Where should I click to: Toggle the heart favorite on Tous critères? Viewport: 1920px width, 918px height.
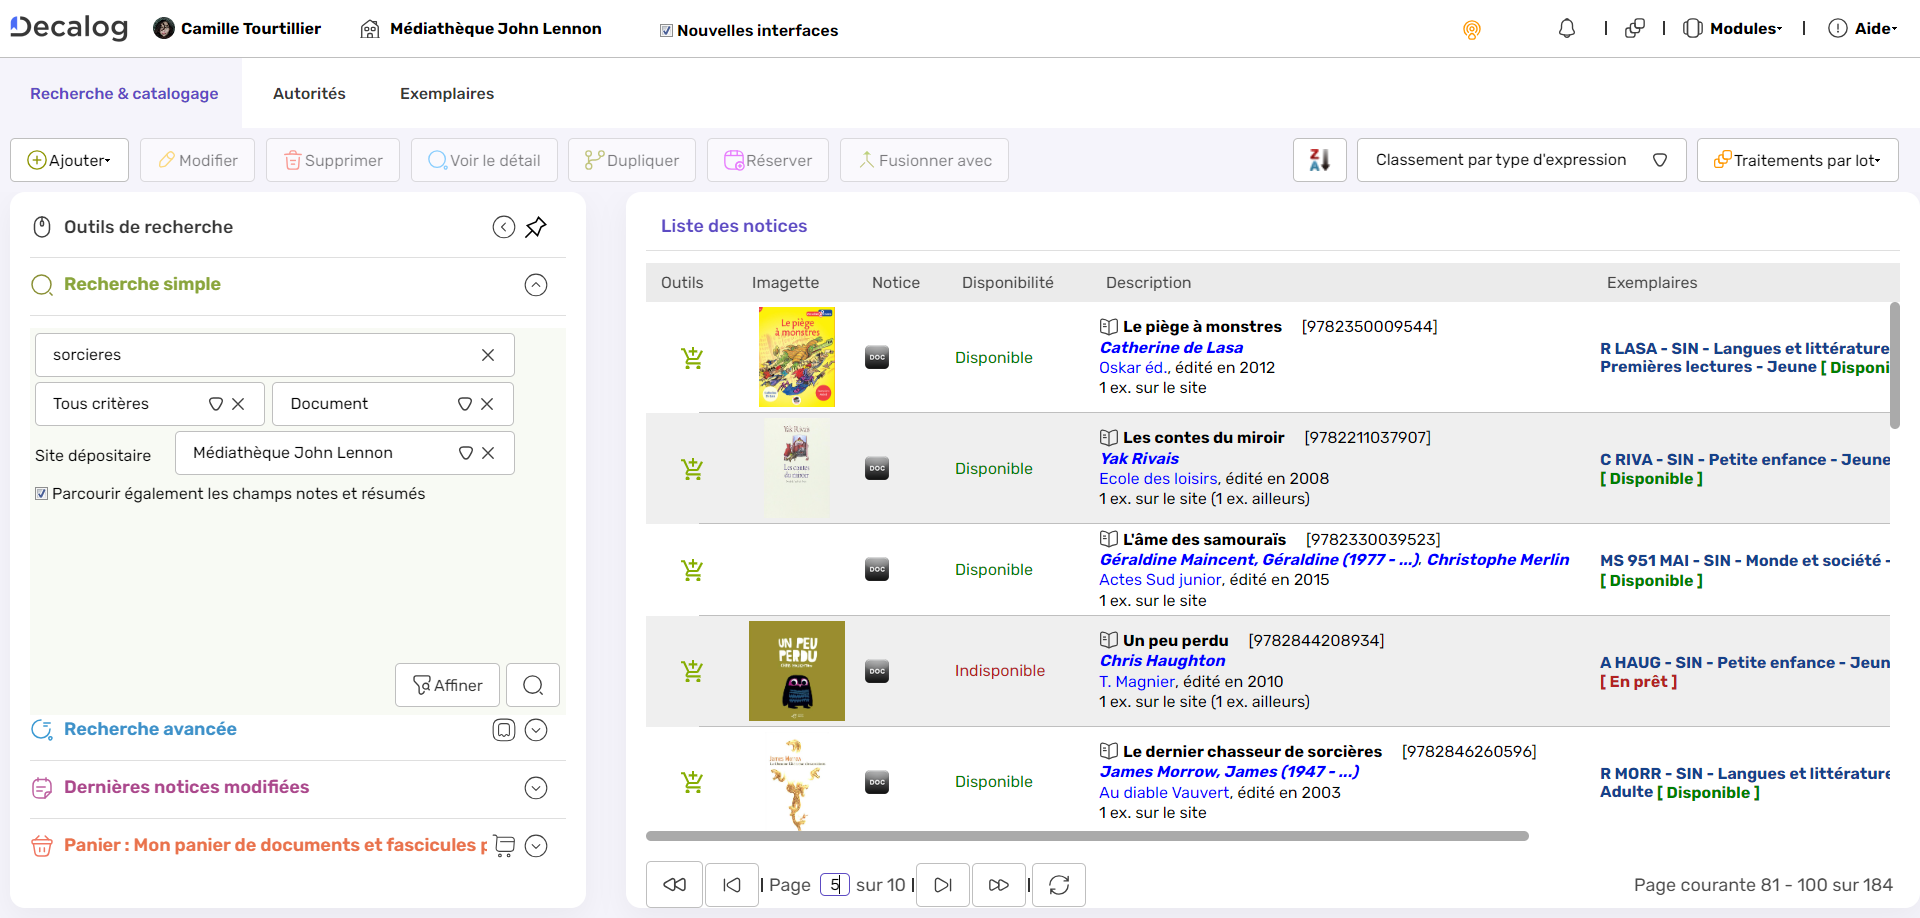[x=216, y=403]
